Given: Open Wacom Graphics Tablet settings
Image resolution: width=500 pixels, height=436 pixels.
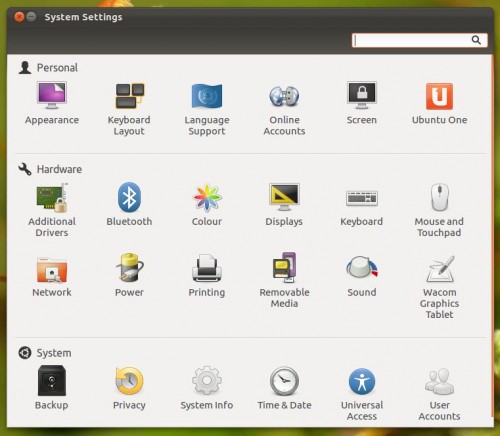Looking at the screenshot, I should (x=439, y=287).
